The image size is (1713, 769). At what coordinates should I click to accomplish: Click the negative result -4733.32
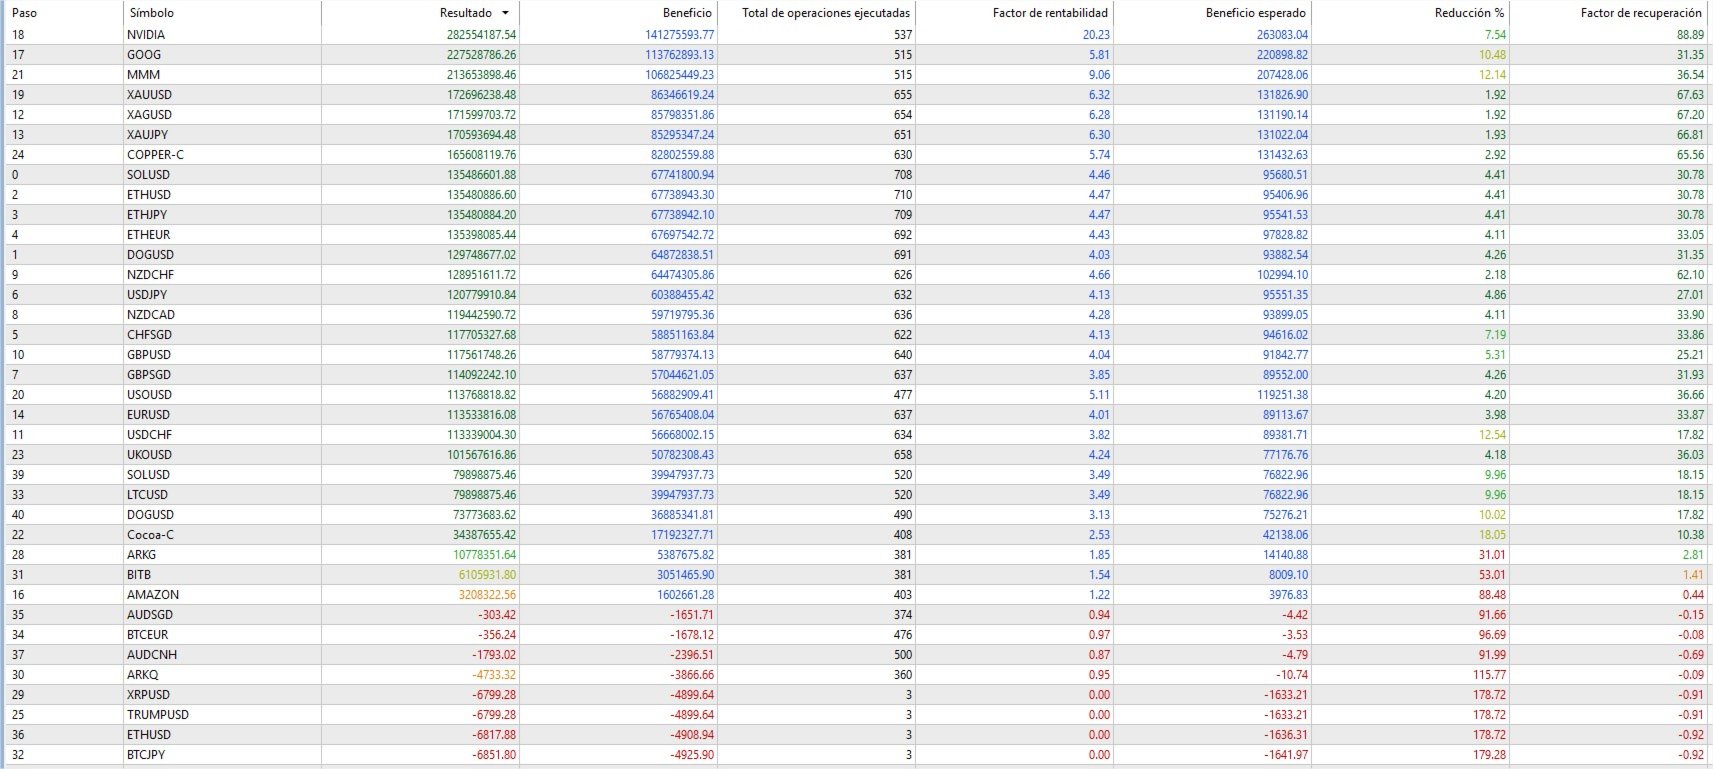[494, 674]
